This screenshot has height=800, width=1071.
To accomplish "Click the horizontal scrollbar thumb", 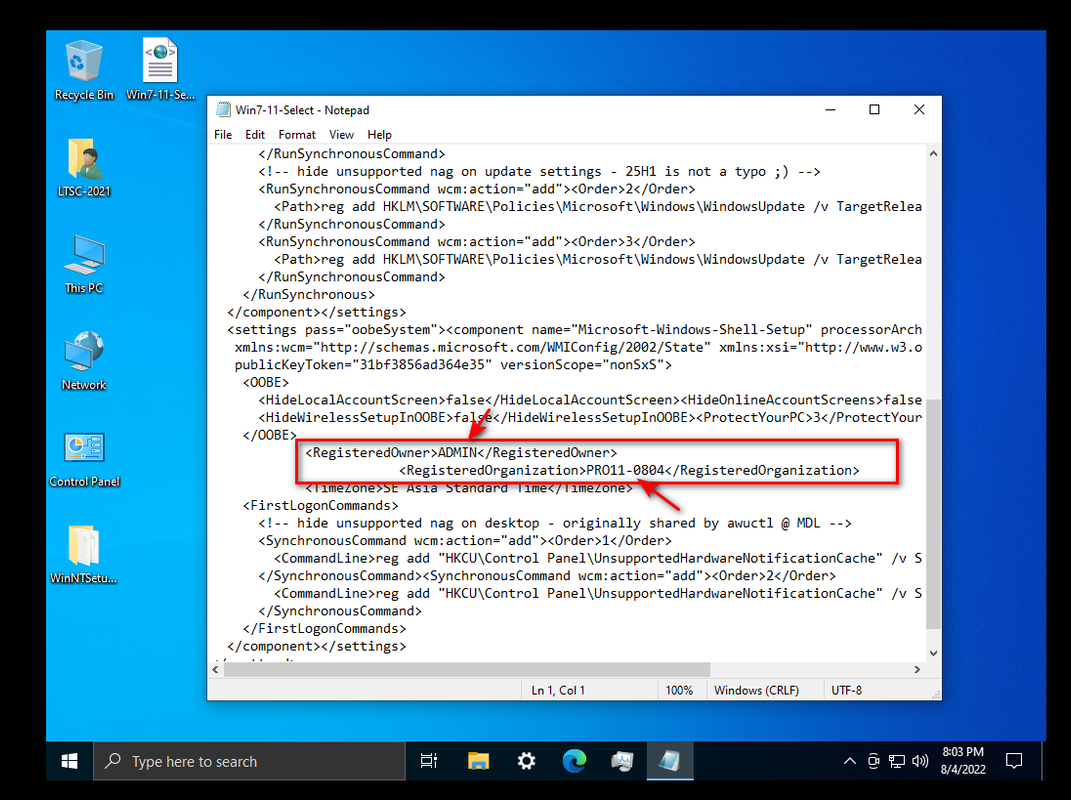I will [467, 670].
